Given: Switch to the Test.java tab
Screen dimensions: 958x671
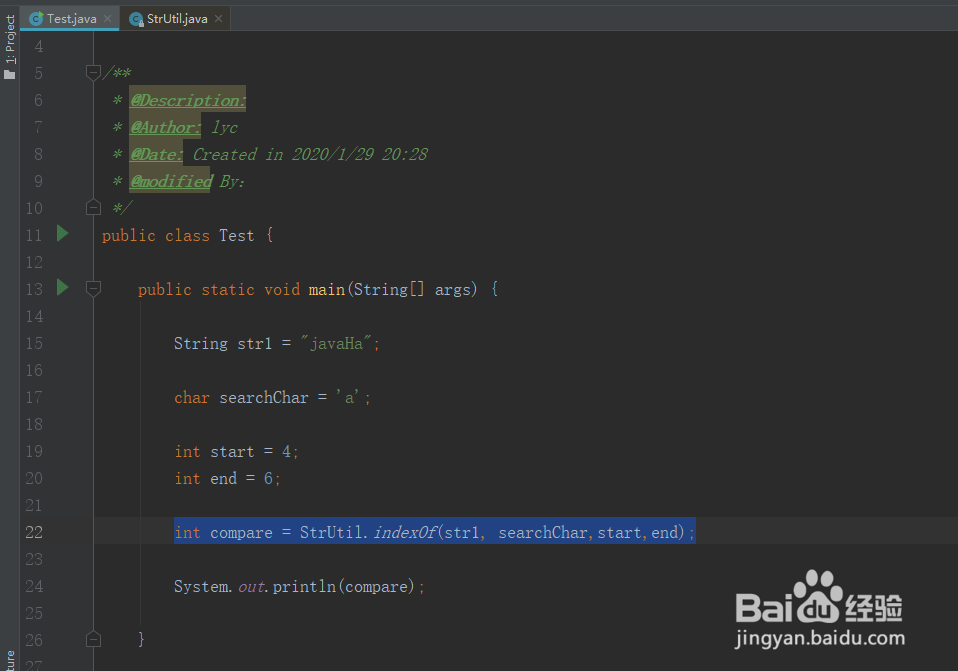Looking at the screenshot, I should pyautogui.click(x=71, y=18).
